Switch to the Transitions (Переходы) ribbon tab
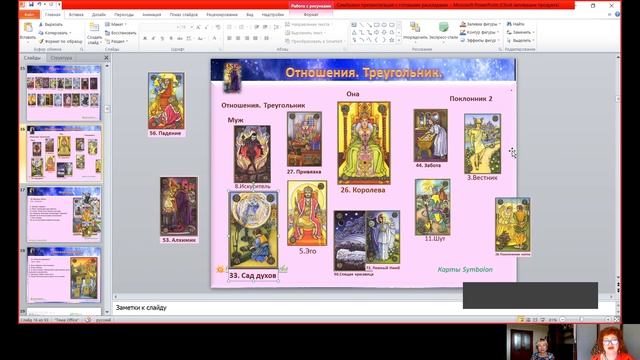 click(124, 14)
